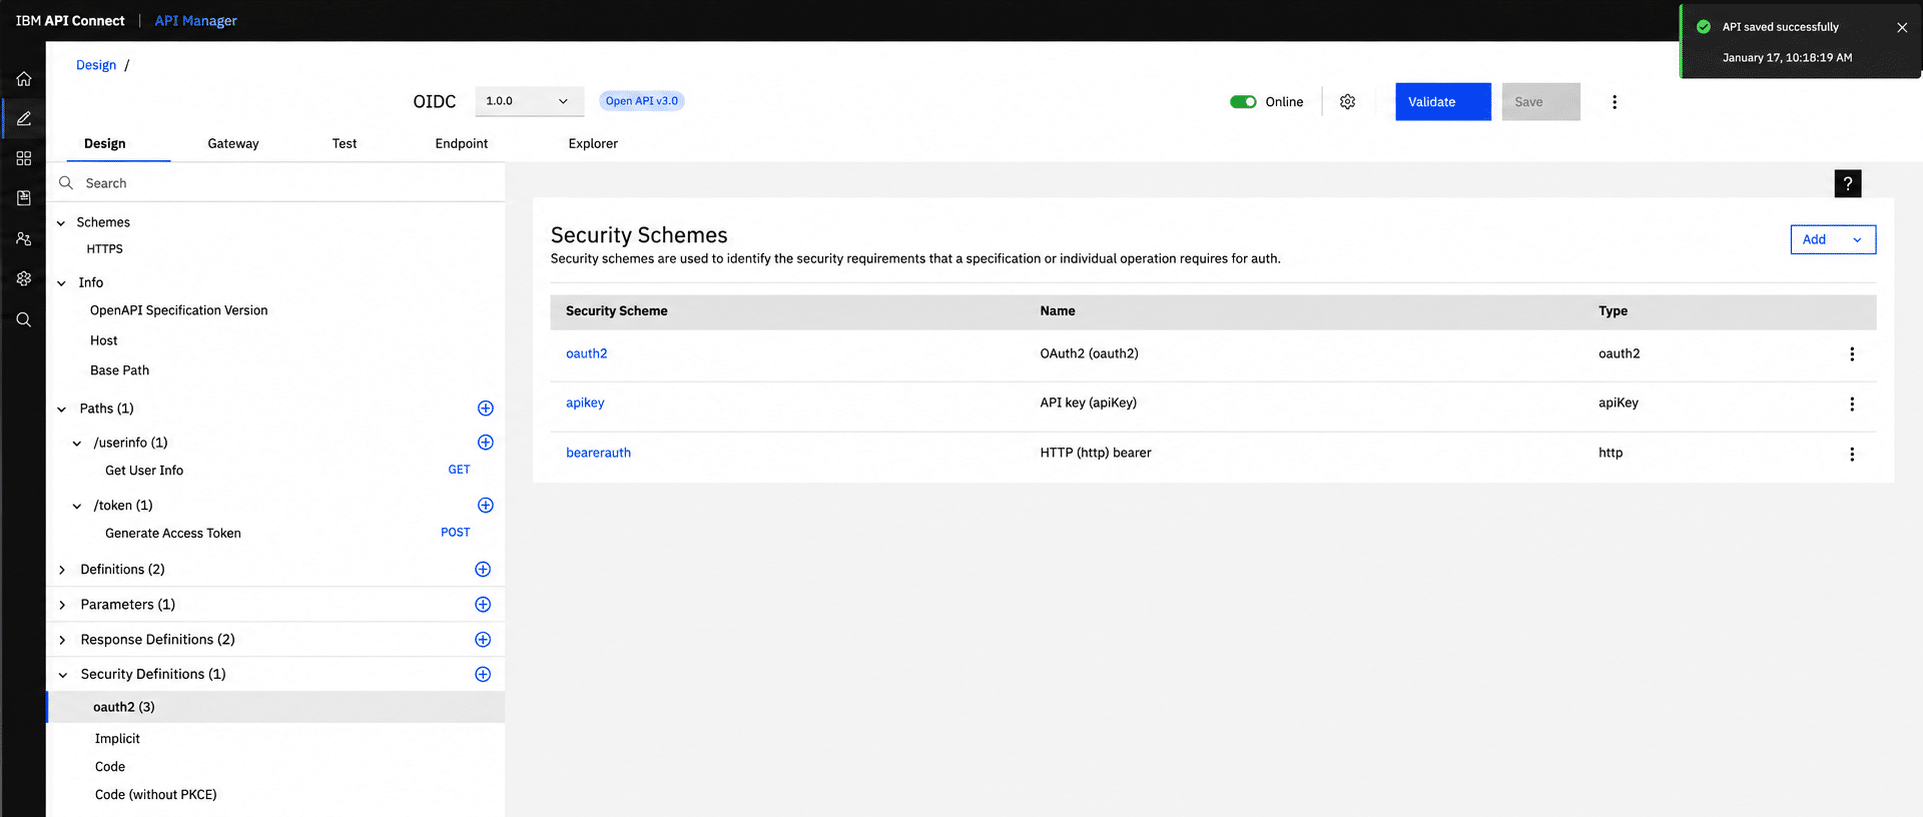Add a new parameter with plus icon
Image resolution: width=1923 pixels, height=817 pixels.
483,604
